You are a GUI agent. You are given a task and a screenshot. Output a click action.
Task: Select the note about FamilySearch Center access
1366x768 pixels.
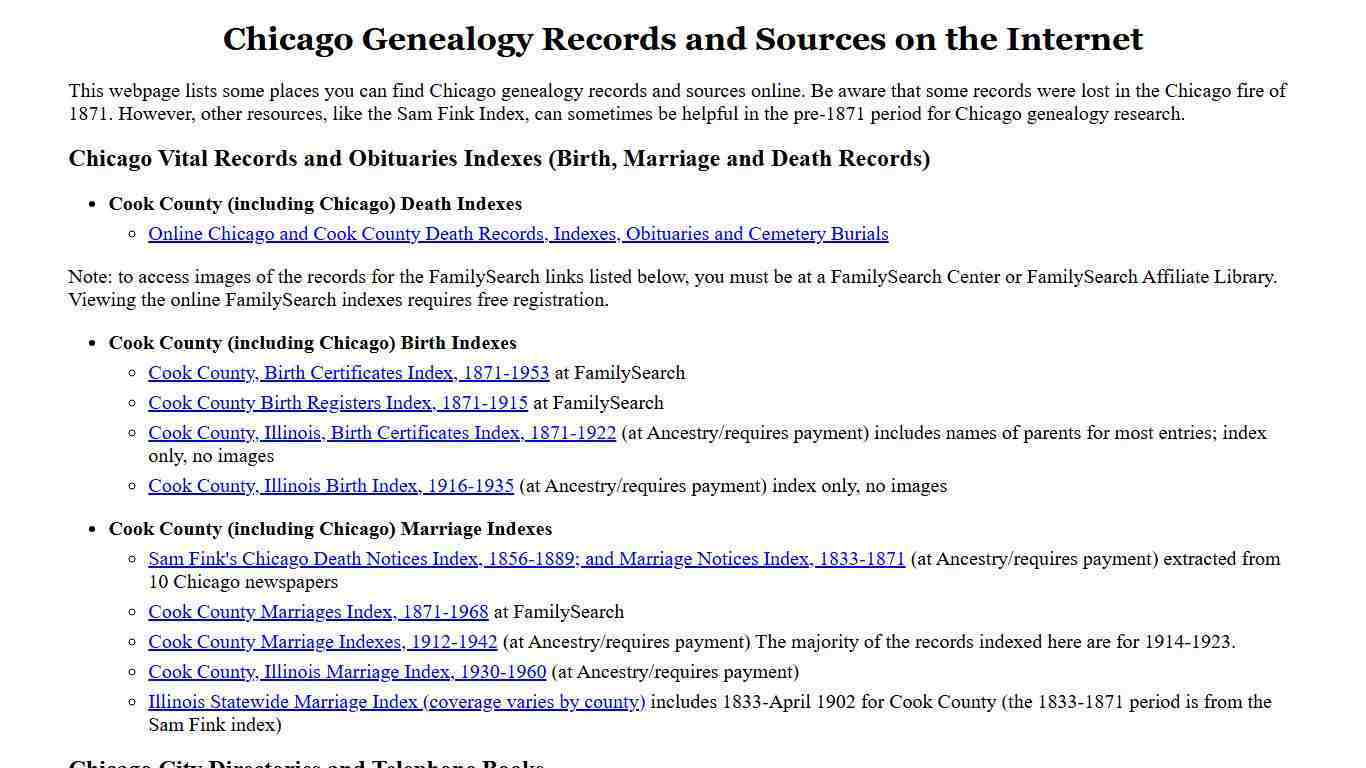[673, 288]
